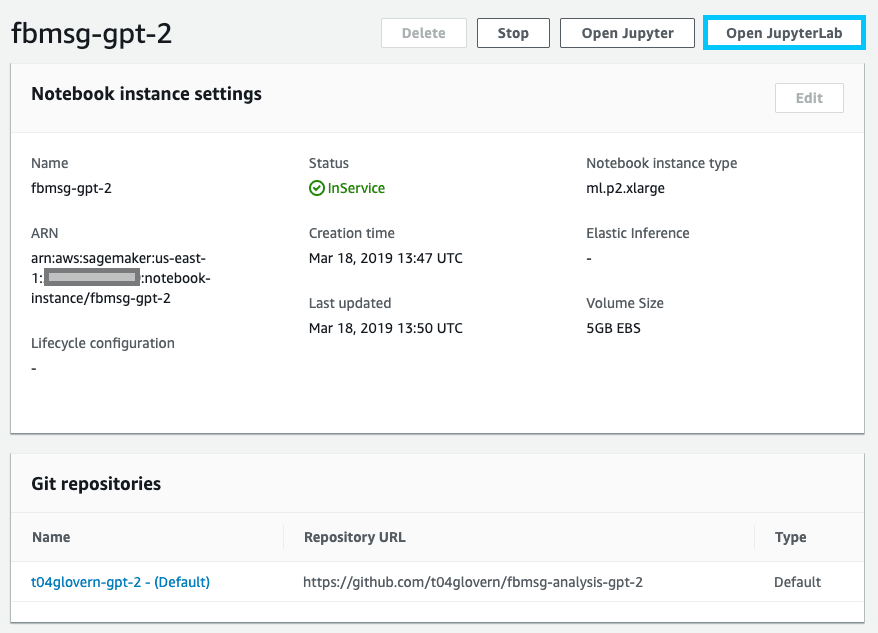Click the Name column header

[51, 537]
